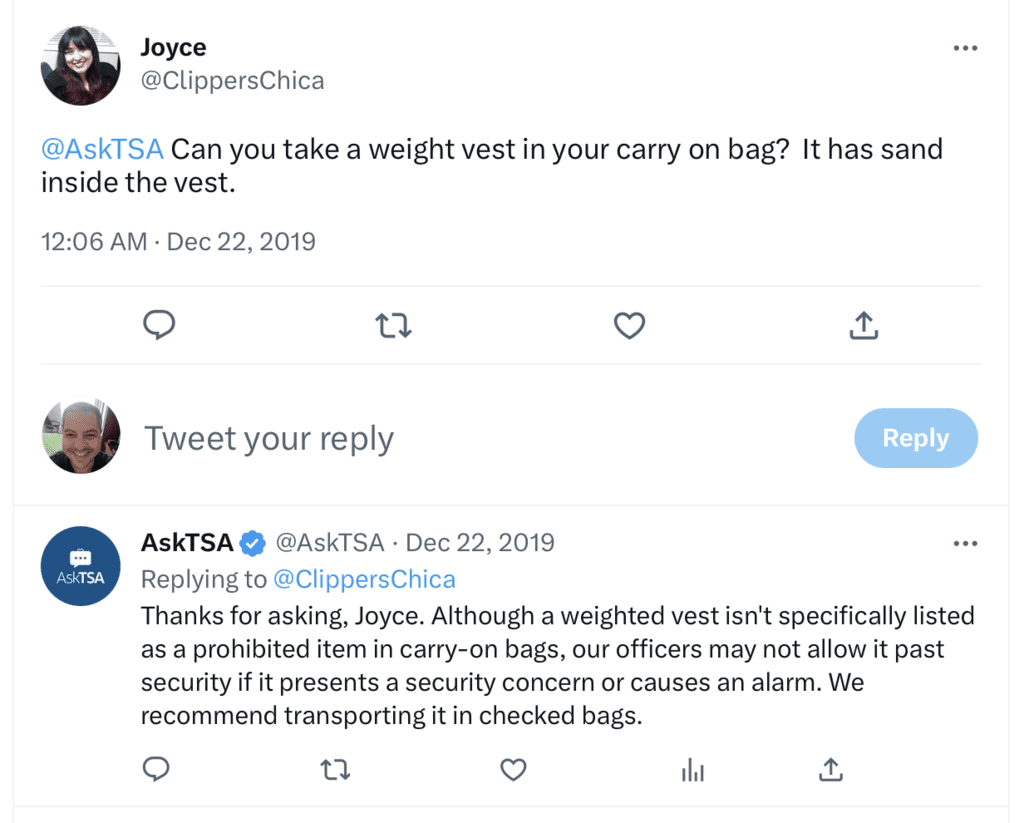The height and width of the screenshot is (823, 1024).
Task: Retweet Joyce's weight vest question
Action: pos(394,325)
